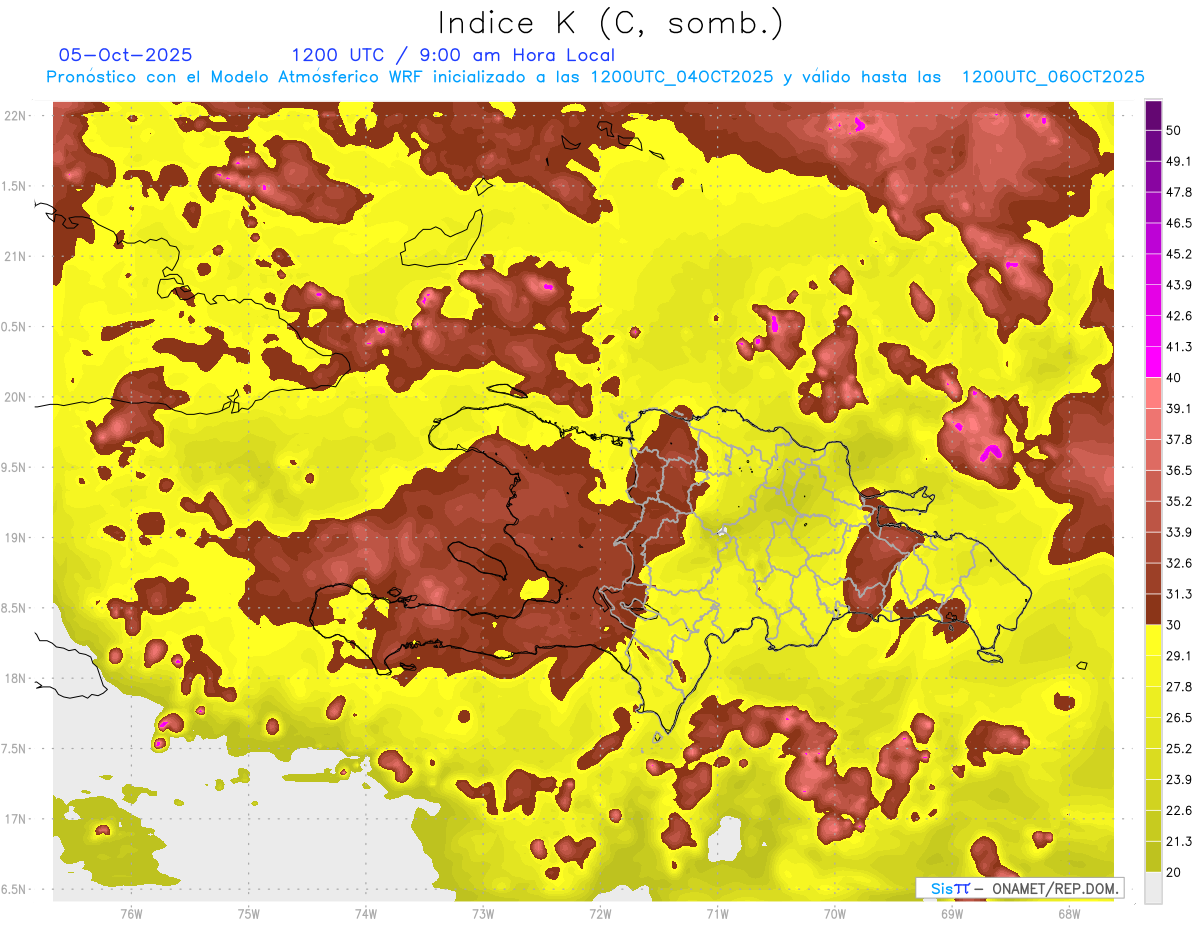Select colorbar label '26.5'
The height and width of the screenshot is (927, 1200).
pos(1178,718)
